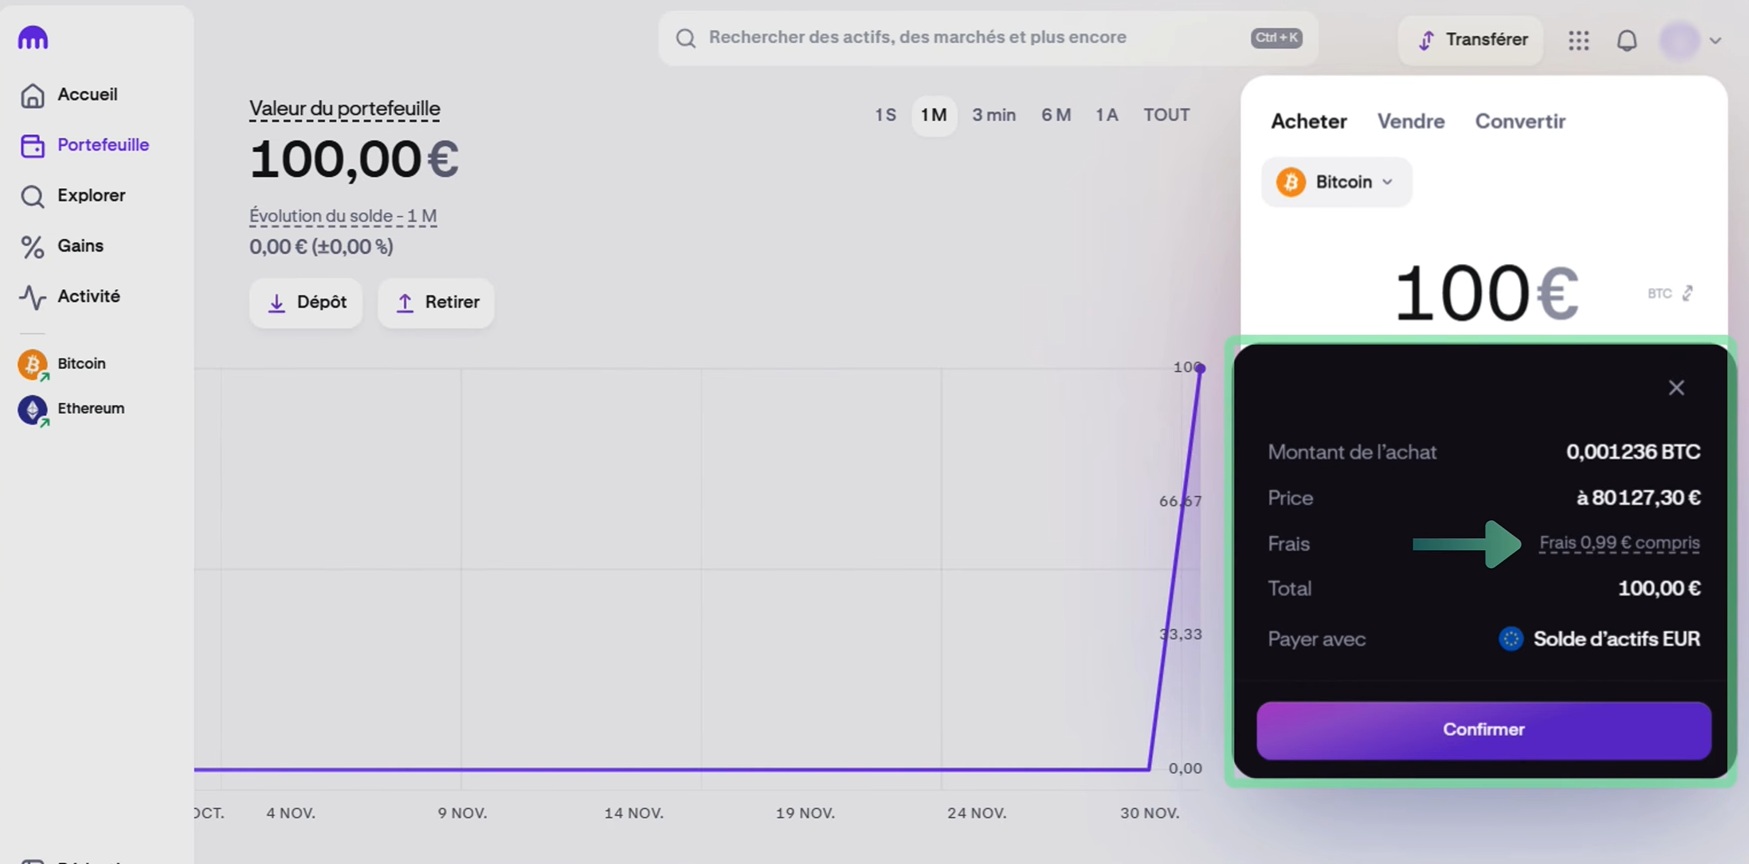Image resolution: width=1749 pixels, height=864 pixels.
Task: Click the Dépôt button
Action: [x=306, y=303]
